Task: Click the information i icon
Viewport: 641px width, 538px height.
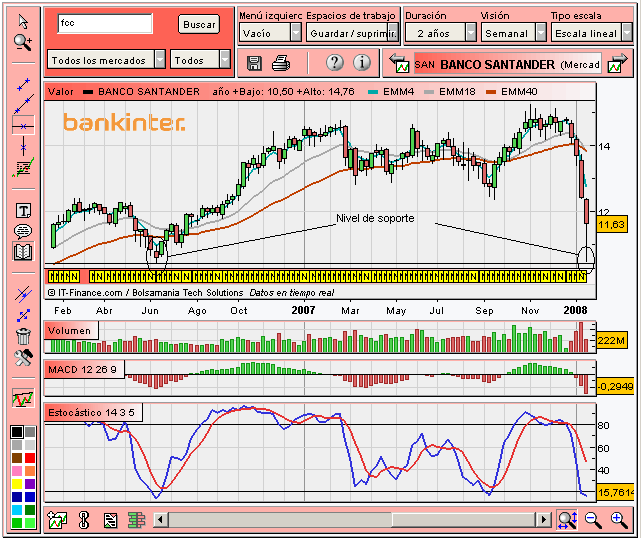Action: click(x=362, y=63)
